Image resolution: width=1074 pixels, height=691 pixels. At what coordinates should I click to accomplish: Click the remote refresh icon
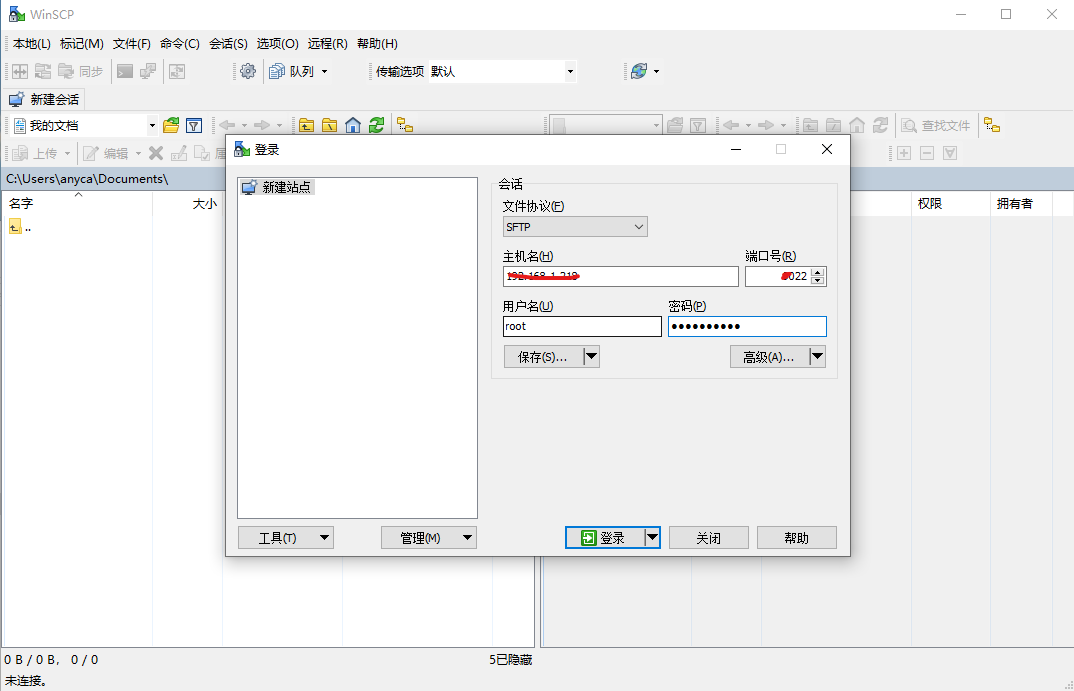880,125
